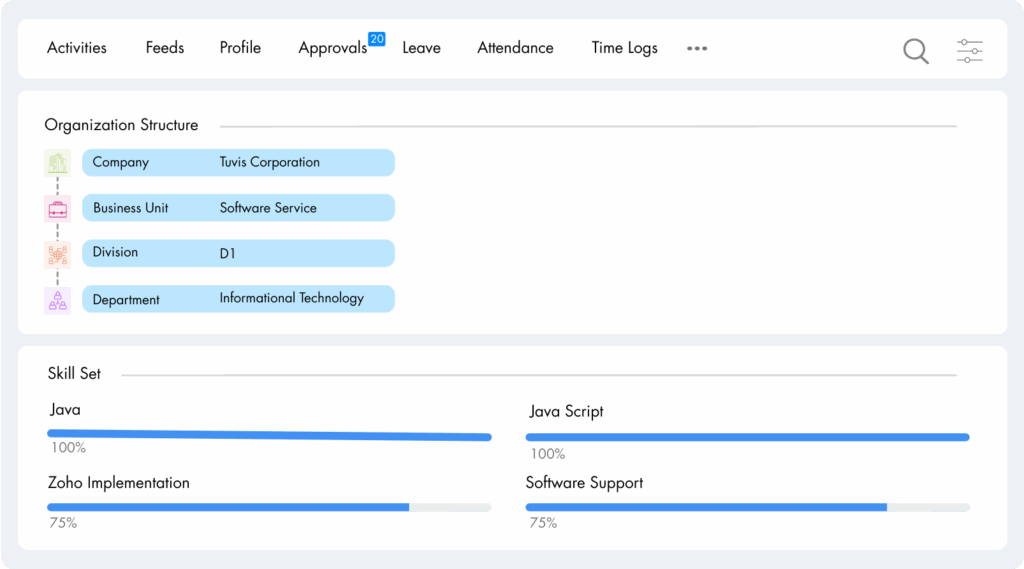Select the Informational Technology department value
The width and height of the screenshot is (1024, 569).
click(x=291, y=298)
